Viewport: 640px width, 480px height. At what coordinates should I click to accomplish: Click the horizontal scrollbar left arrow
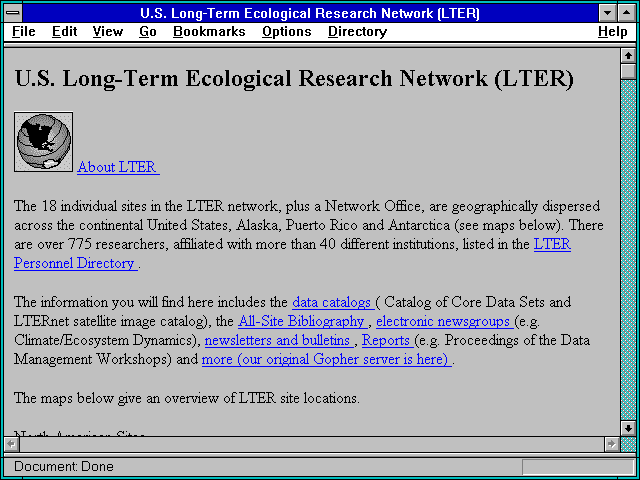11,444
